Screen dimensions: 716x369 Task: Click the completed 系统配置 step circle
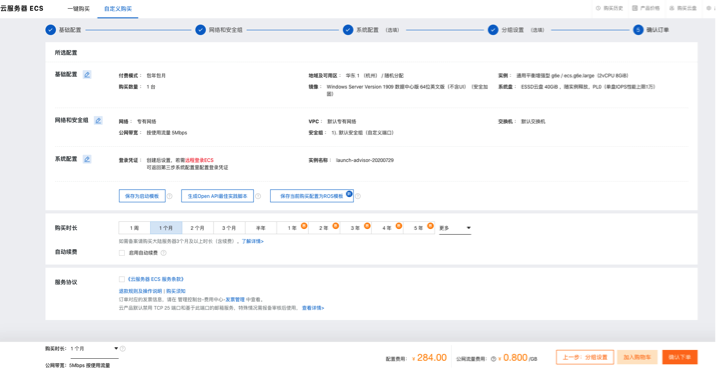[348, 30]
